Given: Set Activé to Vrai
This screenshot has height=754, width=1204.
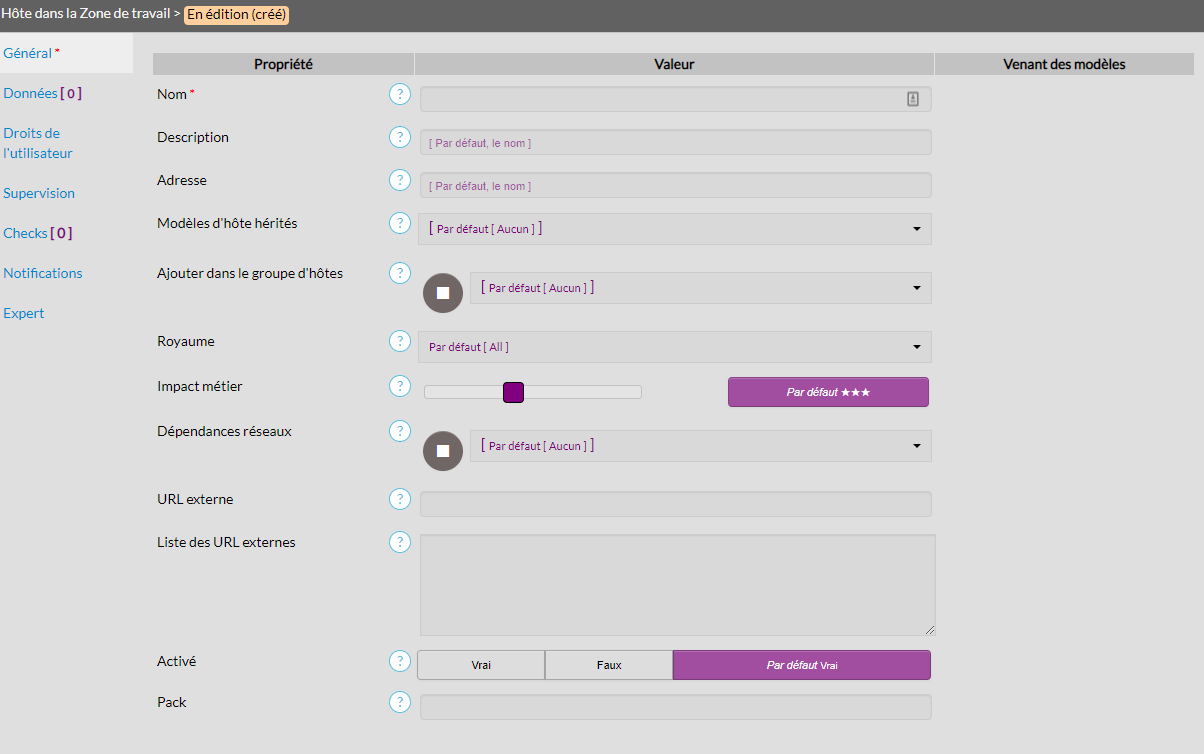Looking at the screenshot, I should pos(481,665).
